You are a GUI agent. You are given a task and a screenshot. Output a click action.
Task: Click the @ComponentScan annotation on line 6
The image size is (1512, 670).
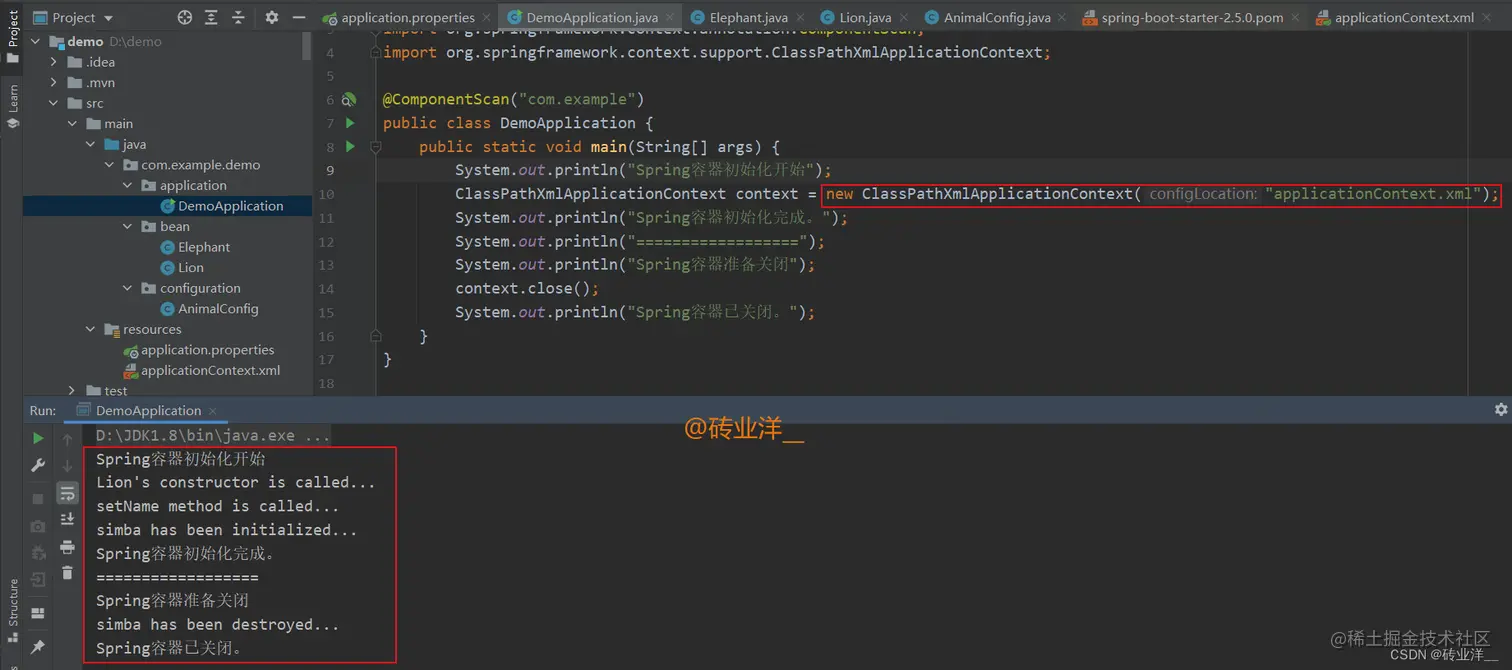[x=447, y=100]
